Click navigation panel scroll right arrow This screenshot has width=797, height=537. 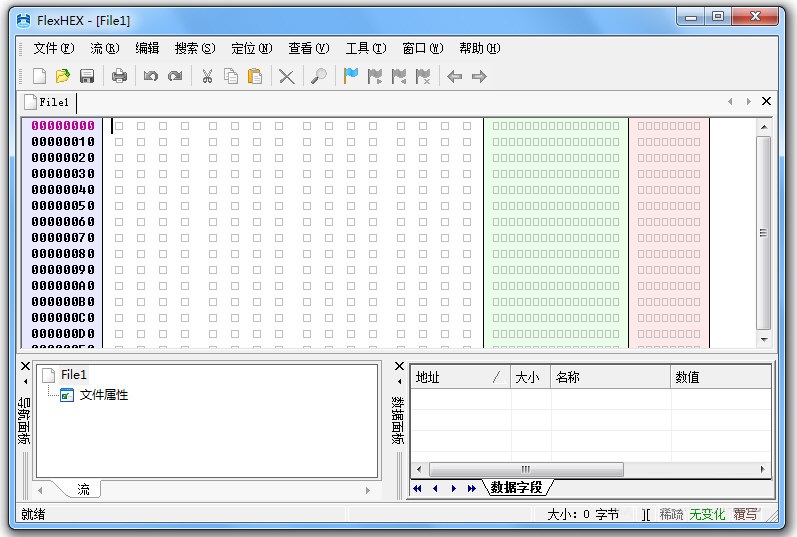[367, 490]
